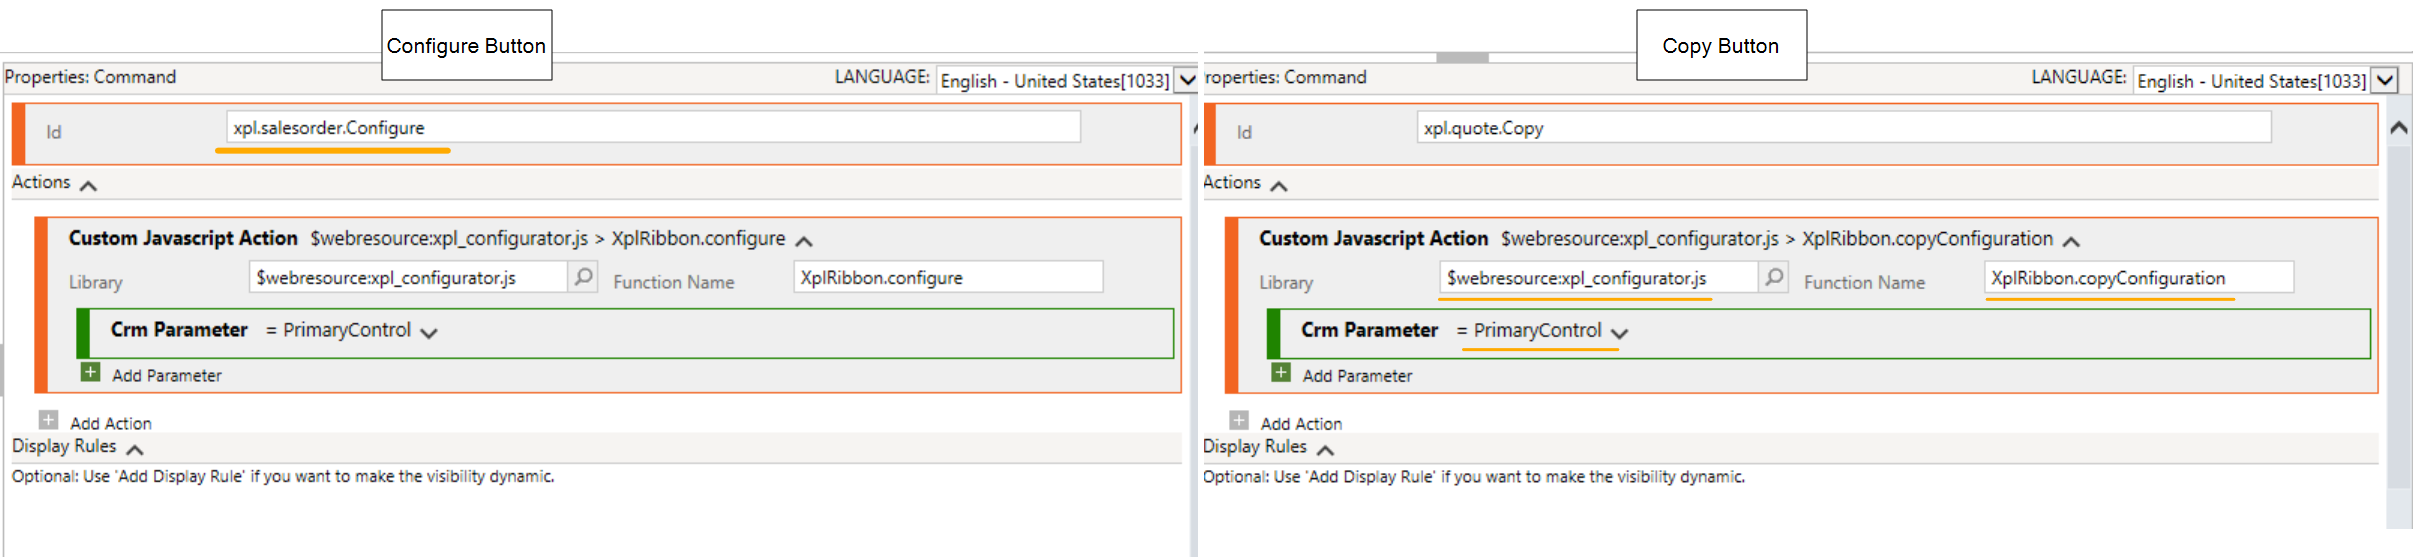The image size is (2423, 557).
Task: Click the 'Crm Parameter' label in Configure panel
Action: 179,330
